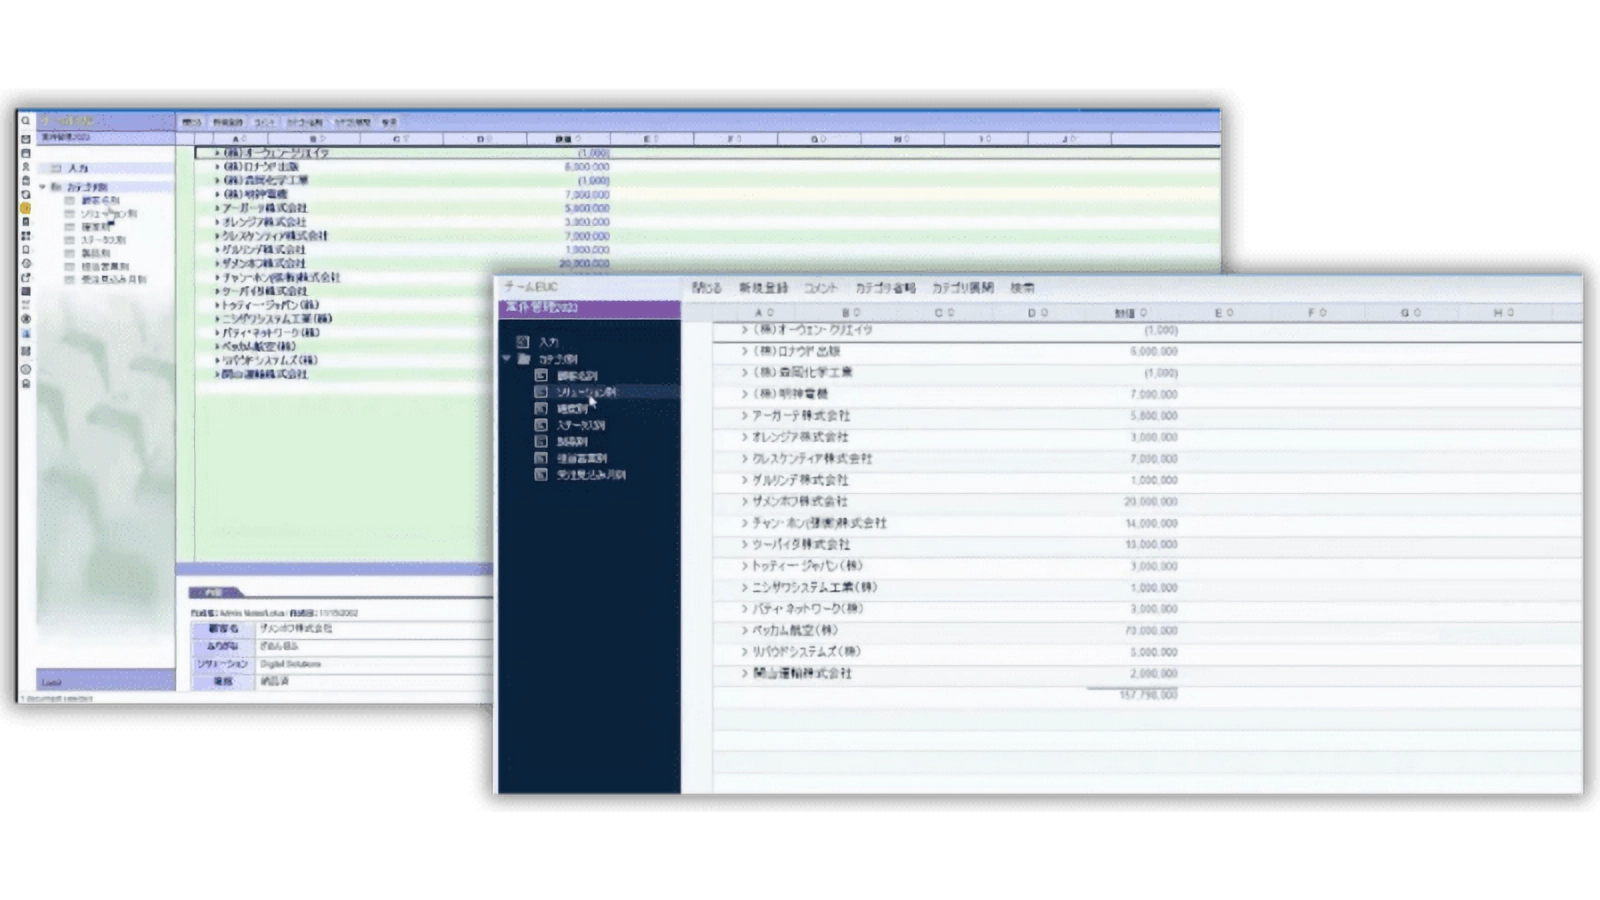Open the contacts person icon in back window strip

point(26,167)
